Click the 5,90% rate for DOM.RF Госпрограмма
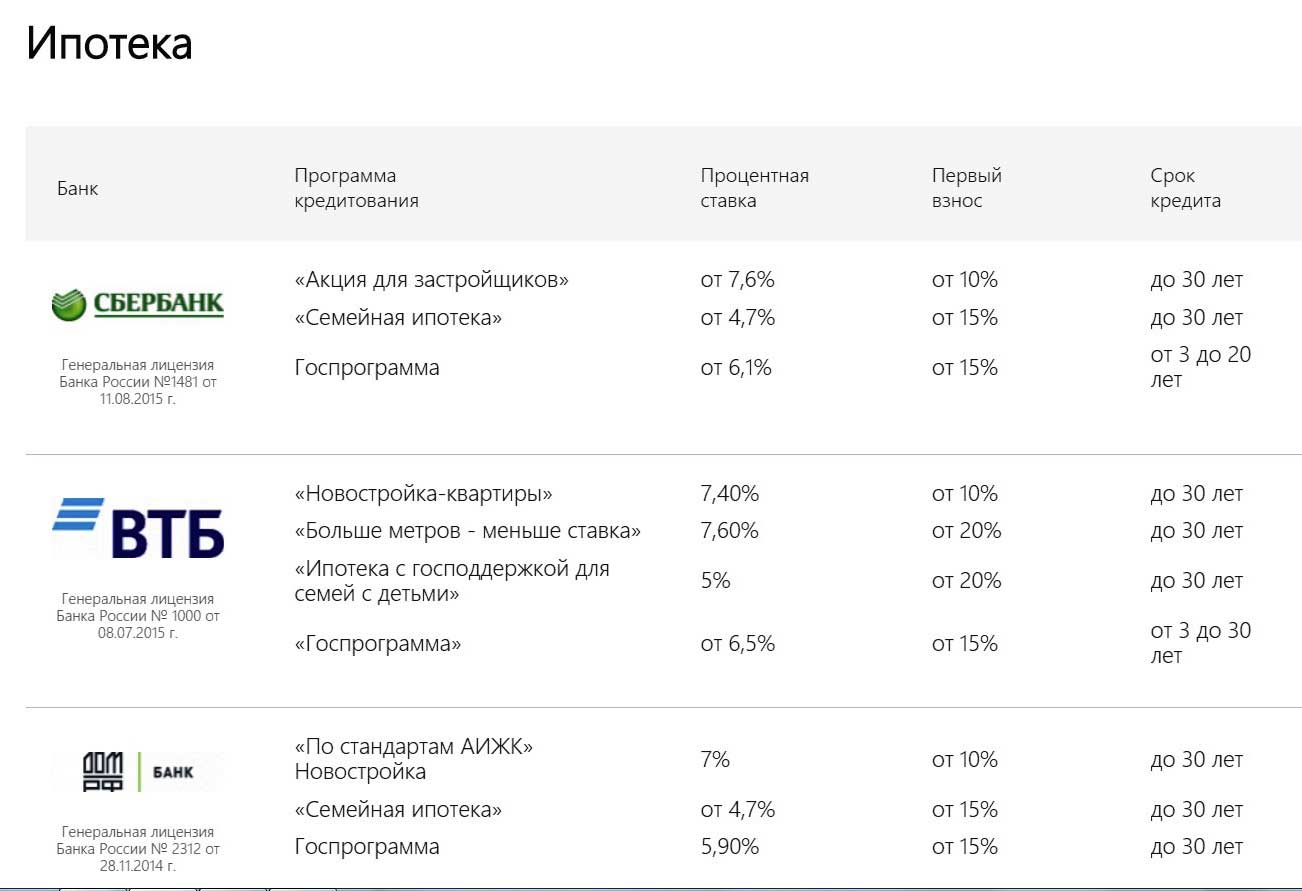The image size is (1302, 891). point(729,847)
